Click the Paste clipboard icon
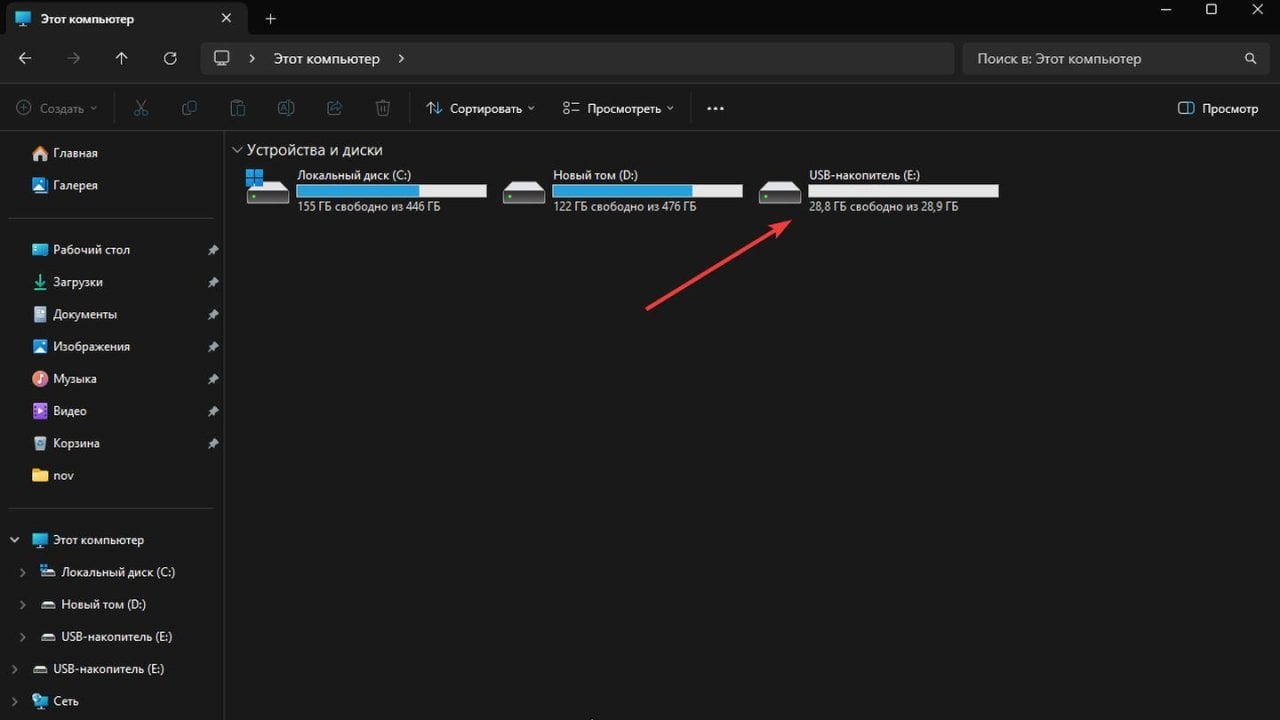 [237, 108]
